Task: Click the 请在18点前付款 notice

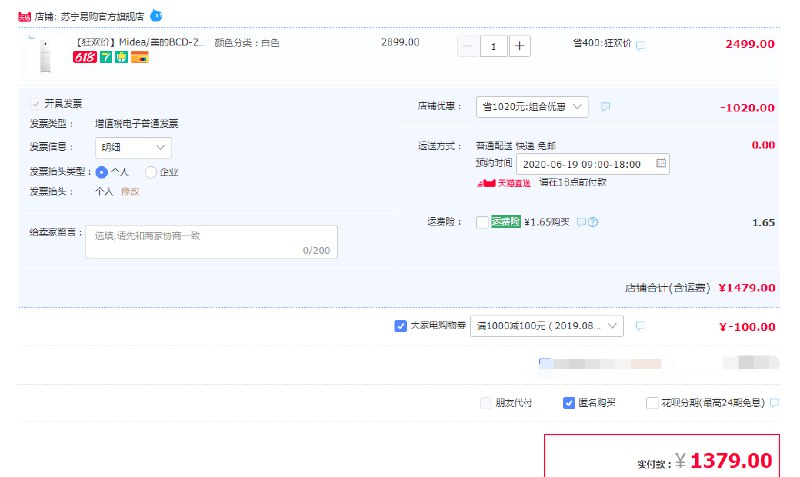Action: [572, 182]
